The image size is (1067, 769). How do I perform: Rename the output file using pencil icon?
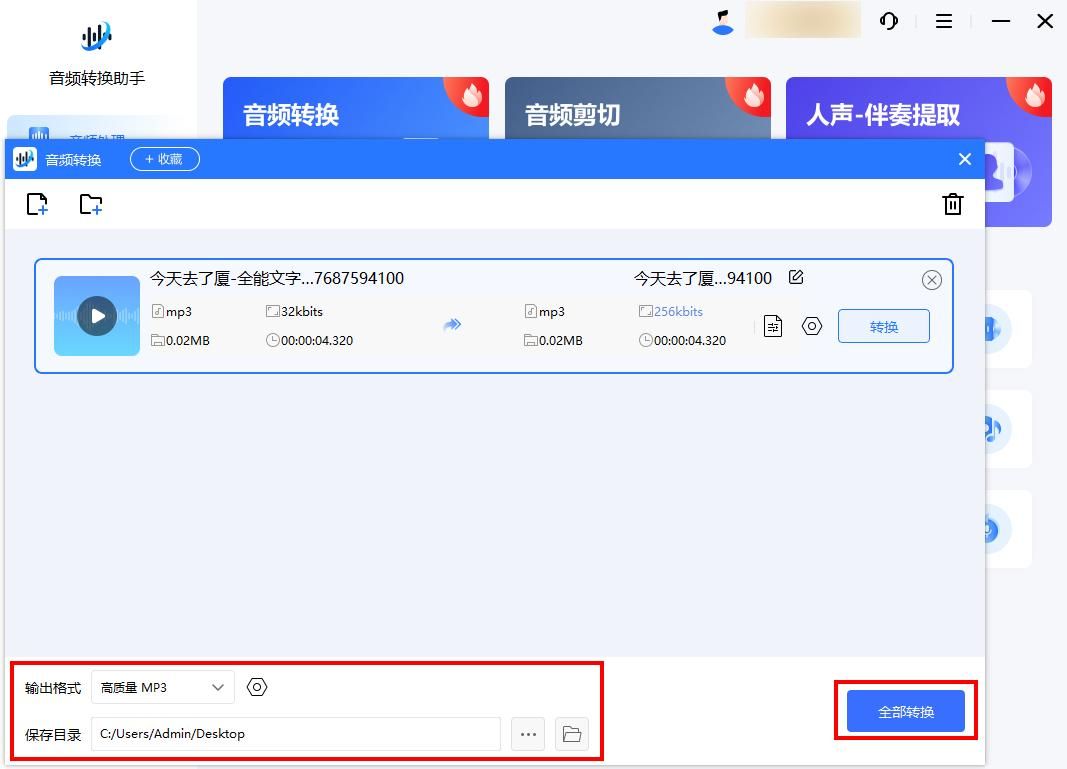click(x=796, y=278)
